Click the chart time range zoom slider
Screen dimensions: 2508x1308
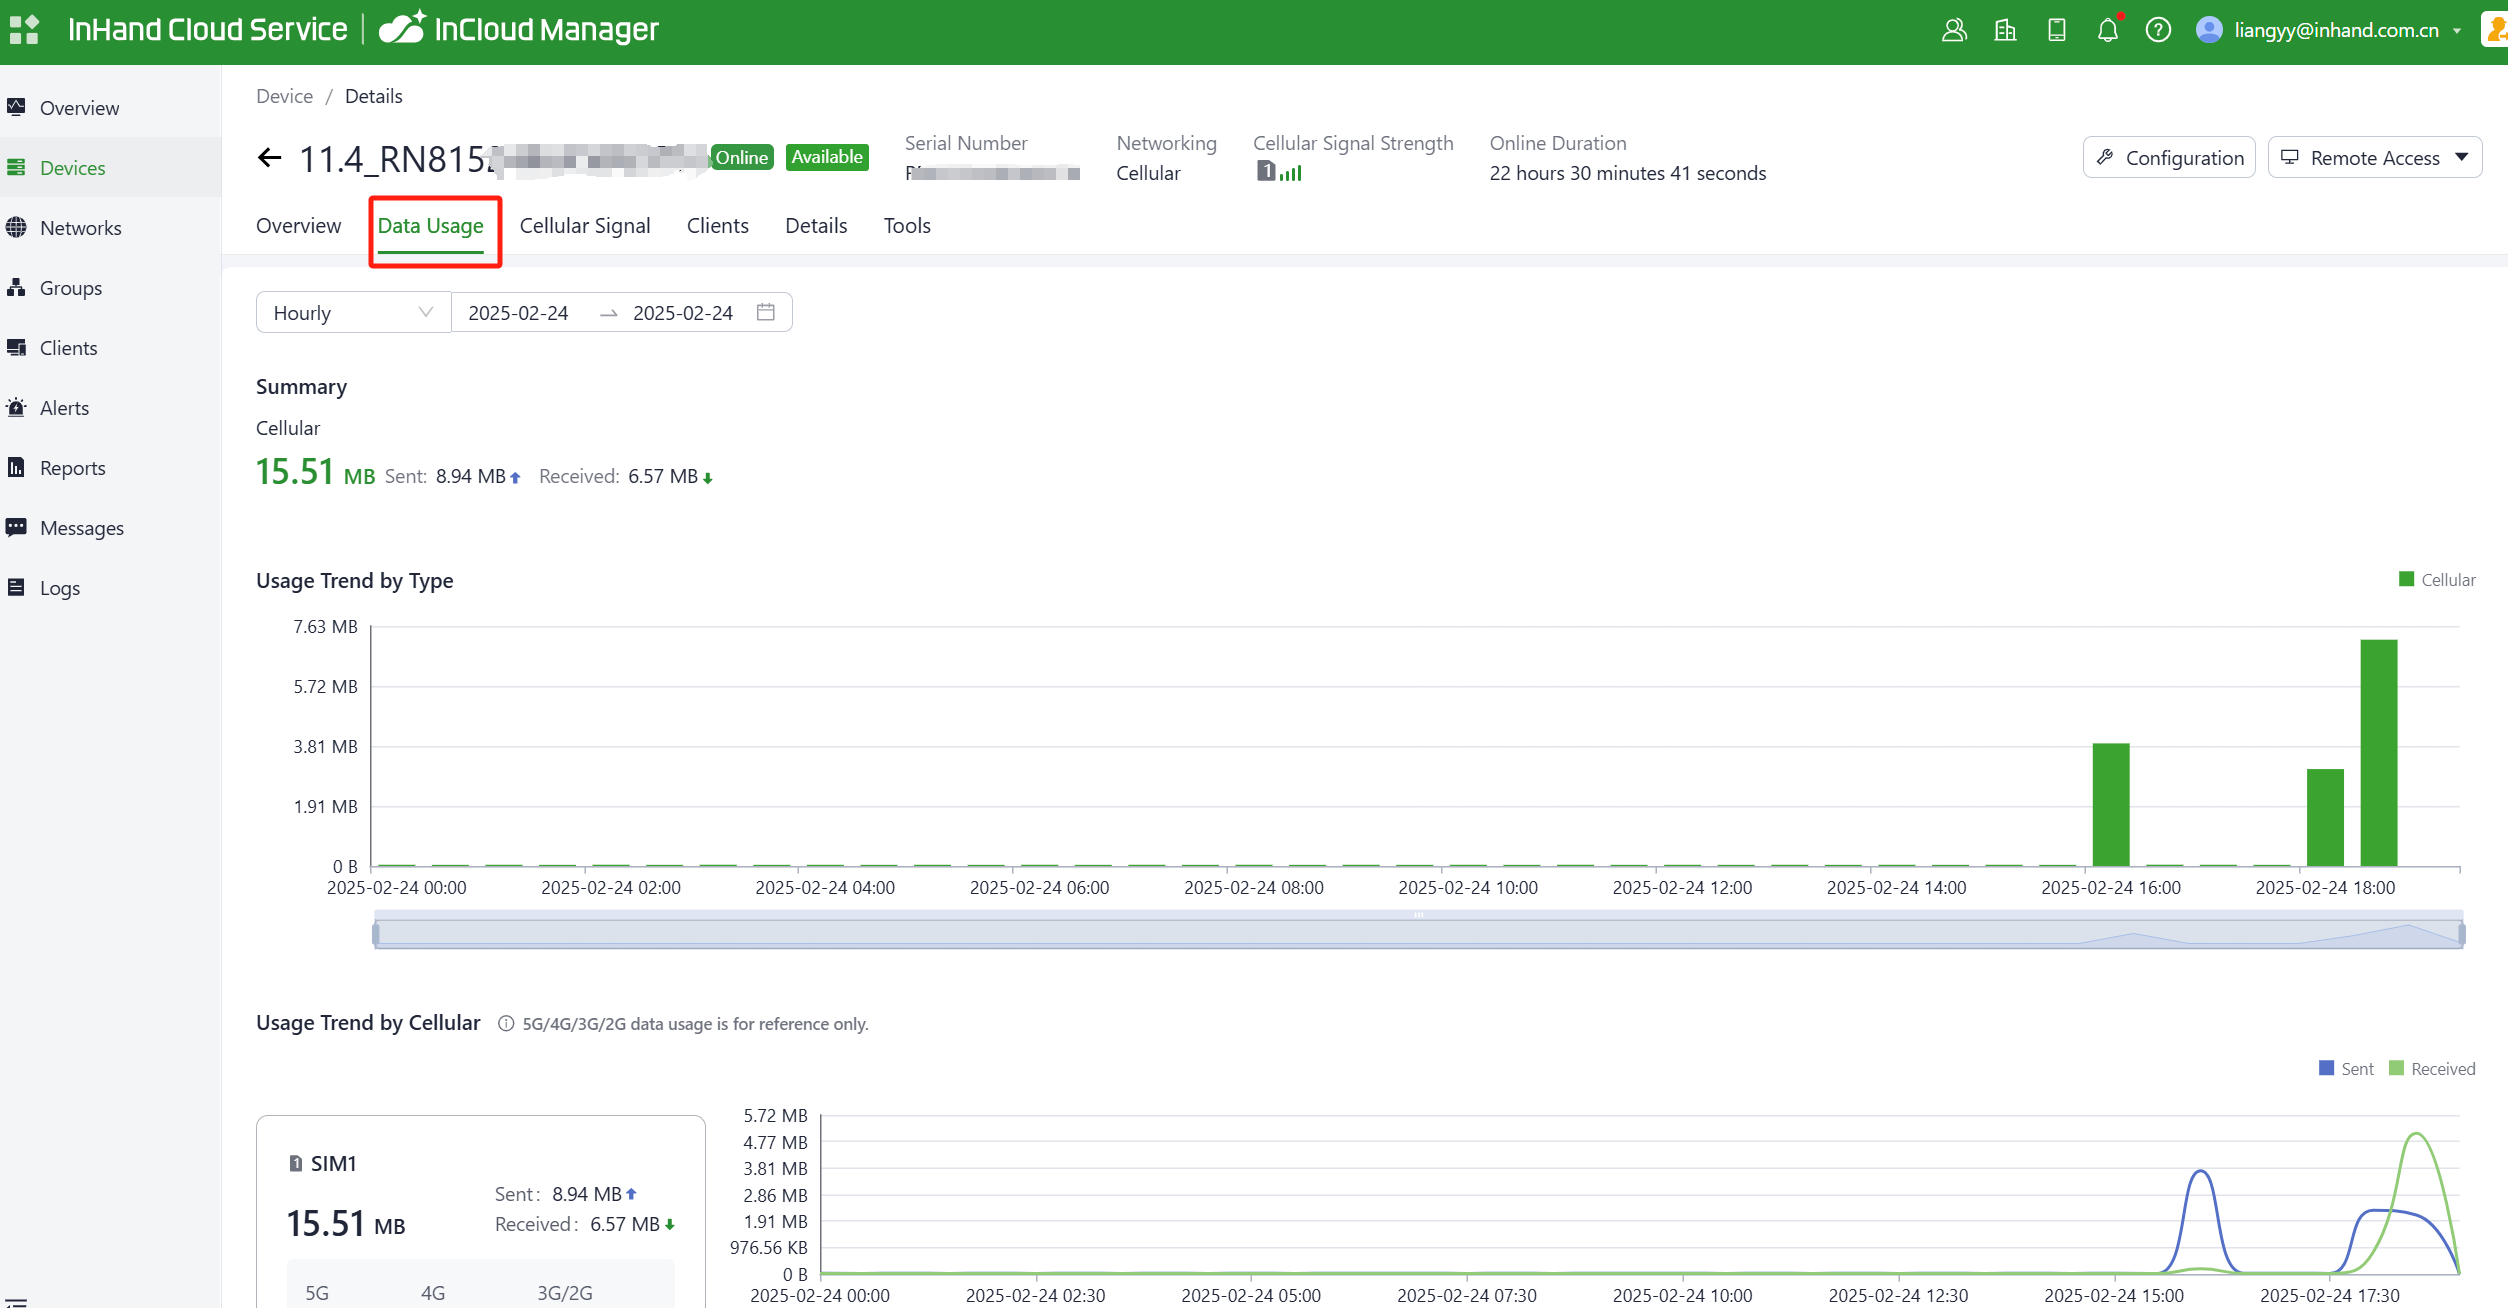pyautogui.click(x=1417, y=933)
